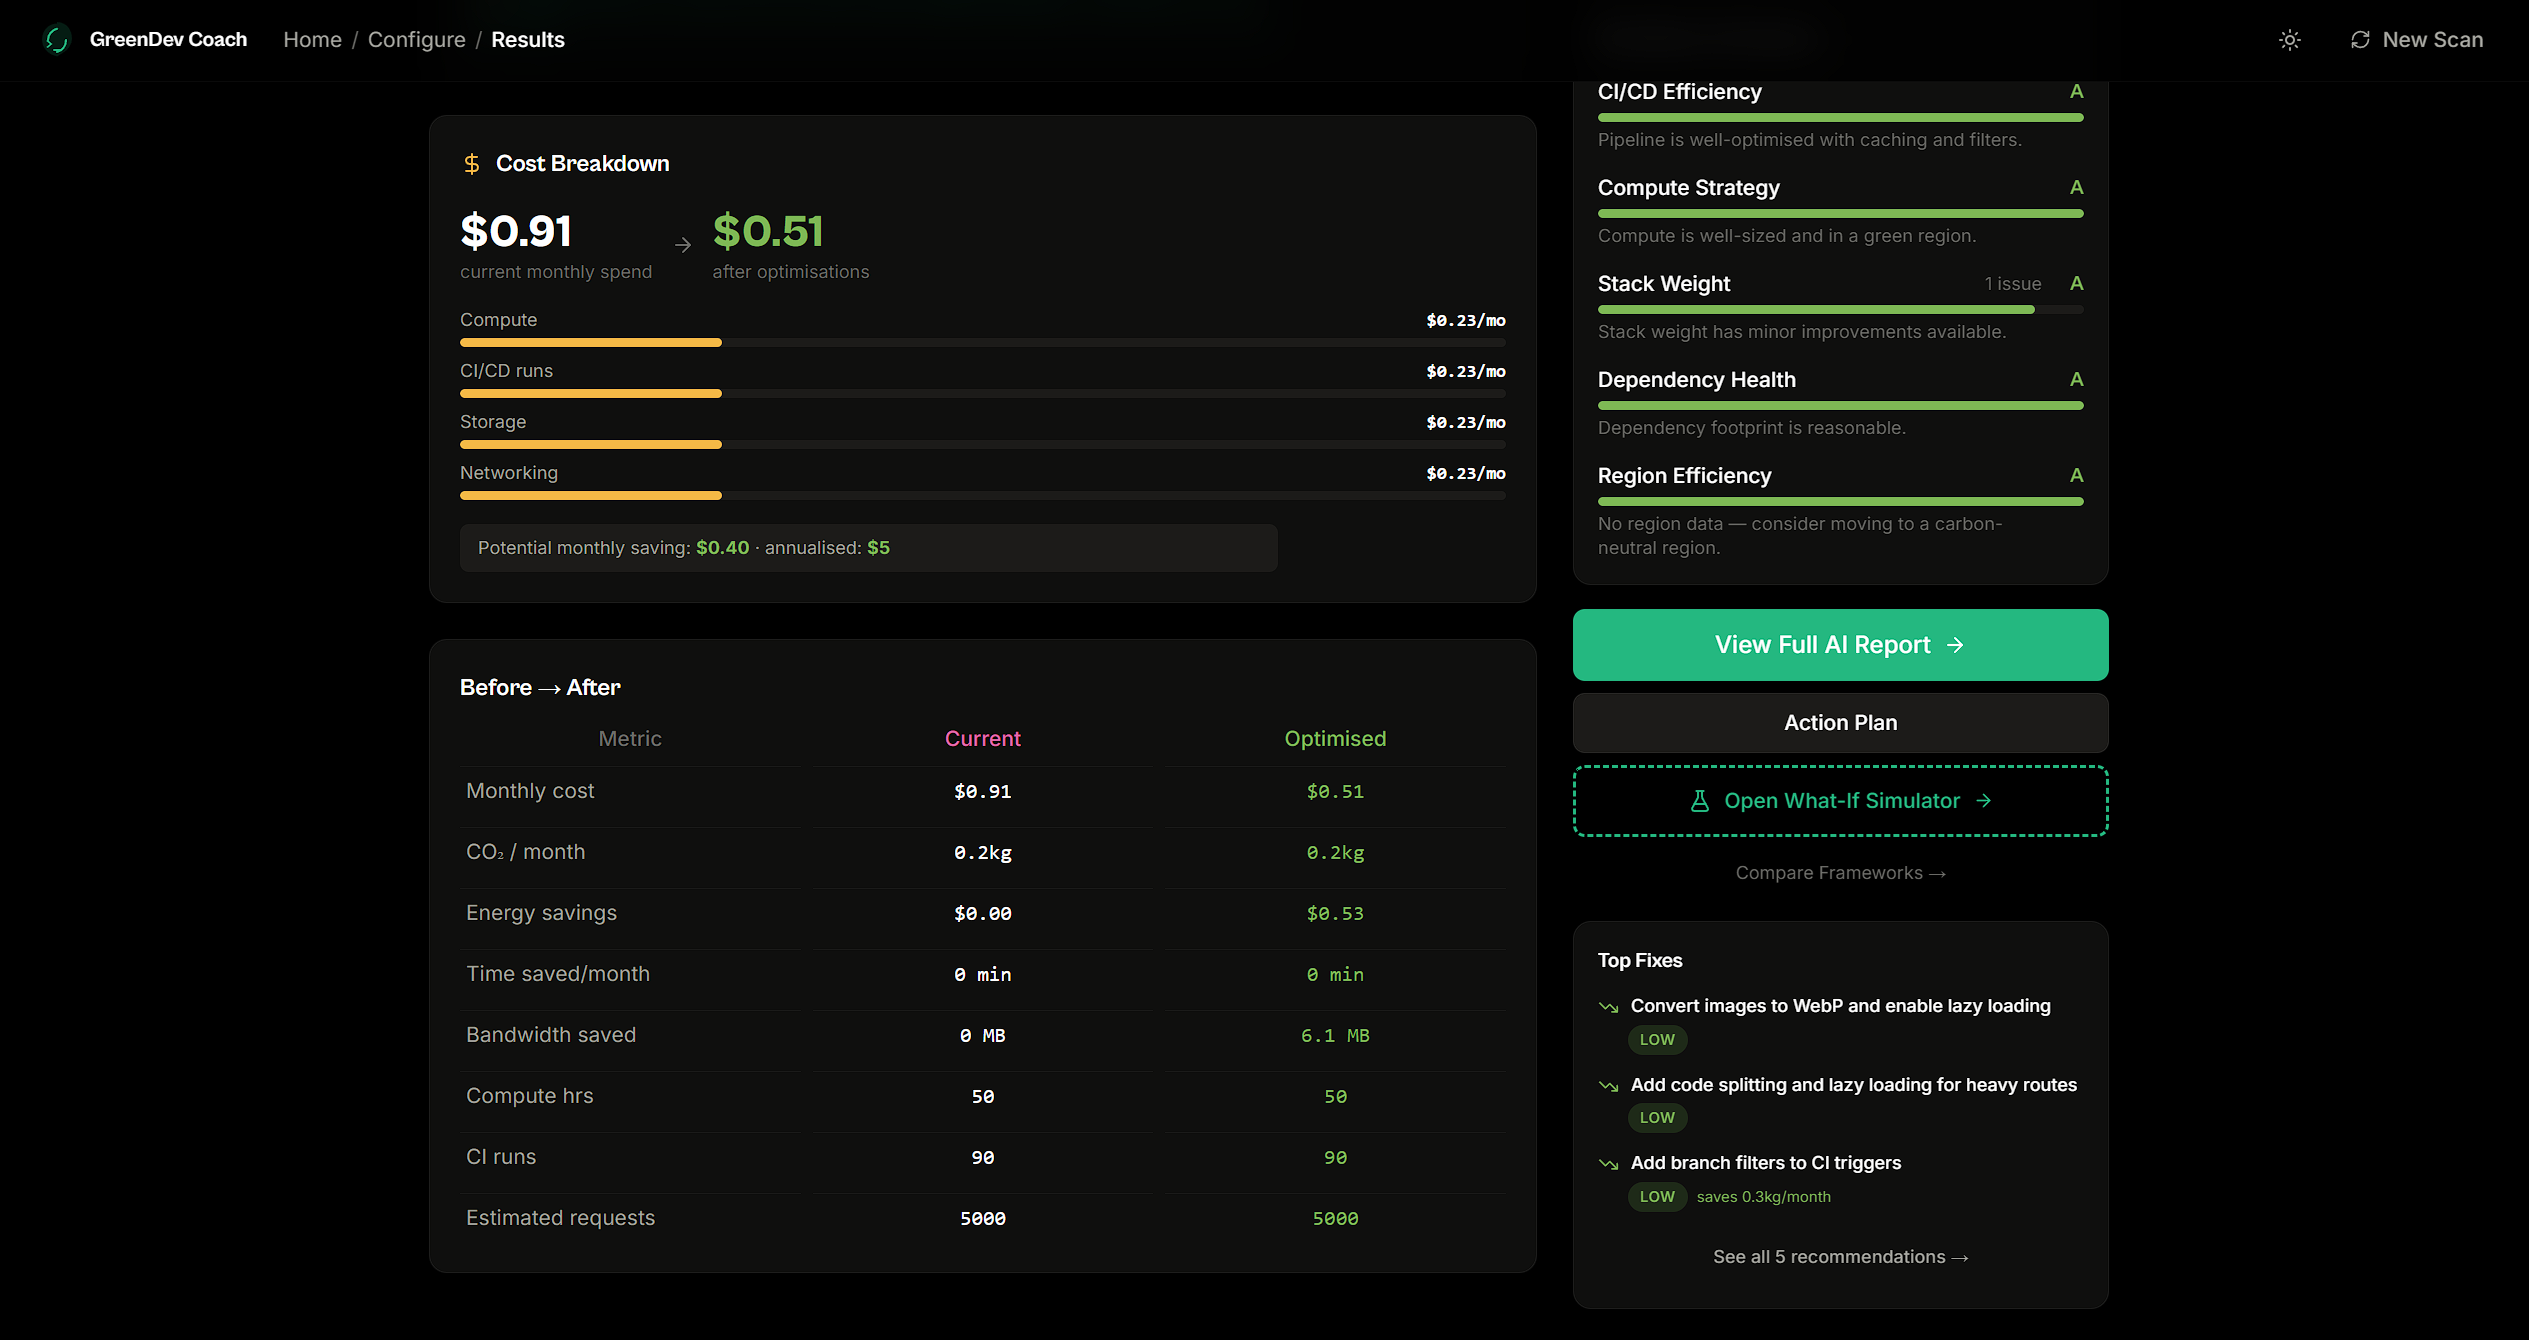Click the Region Efficiency heading

[1684, 476]
